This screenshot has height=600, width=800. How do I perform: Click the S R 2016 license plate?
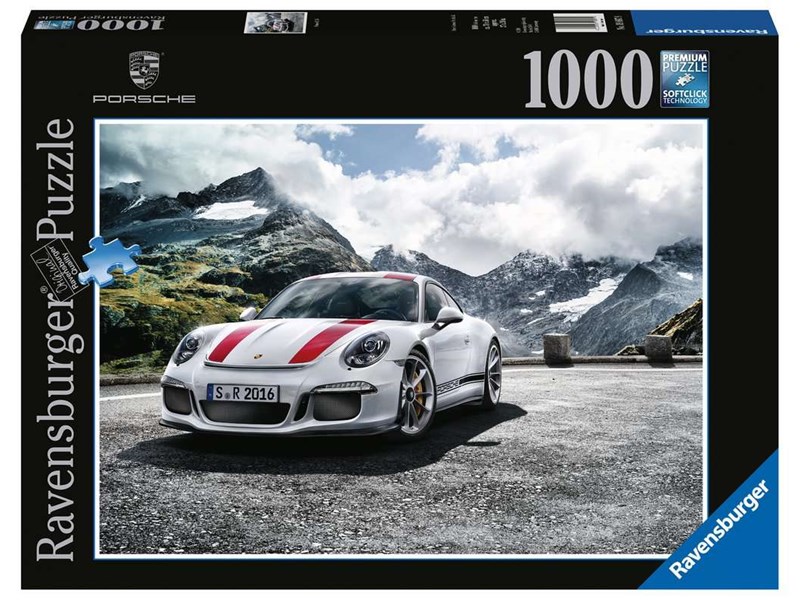pyautogui.click(x=243, y=393)
